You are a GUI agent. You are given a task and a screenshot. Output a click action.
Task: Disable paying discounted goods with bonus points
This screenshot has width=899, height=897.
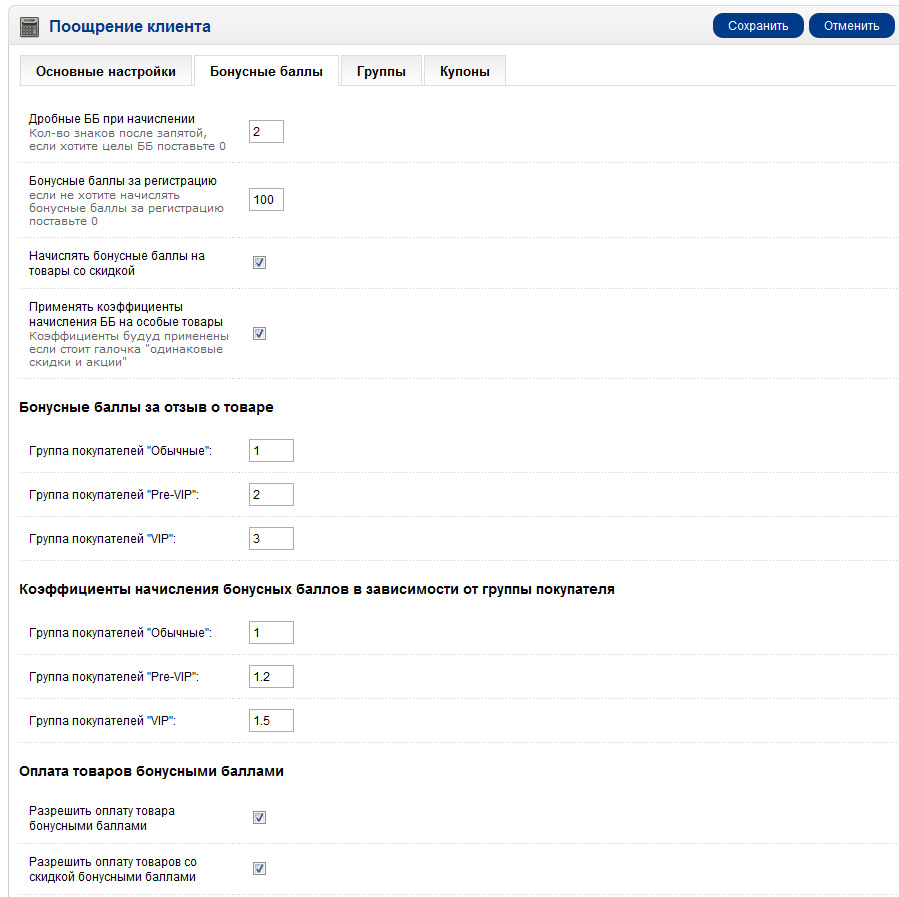259,868
